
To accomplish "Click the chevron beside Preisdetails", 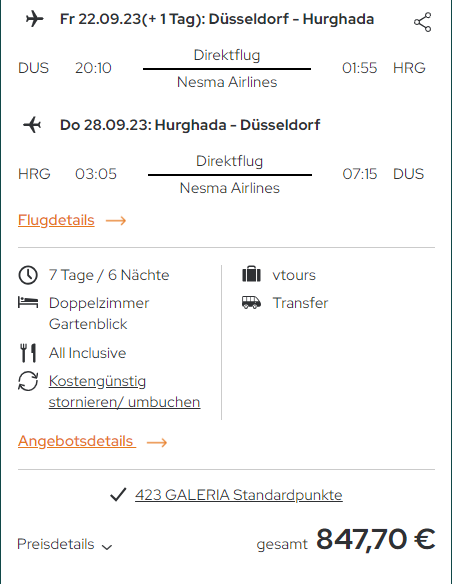I will 107,547.
